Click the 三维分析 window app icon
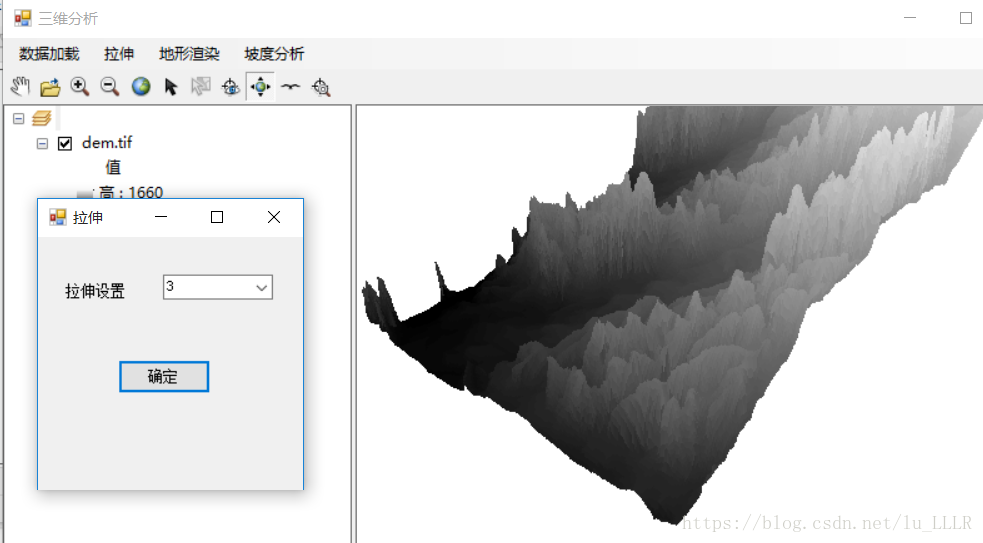Viewport: 983px width, 543px height. point(23,18)
